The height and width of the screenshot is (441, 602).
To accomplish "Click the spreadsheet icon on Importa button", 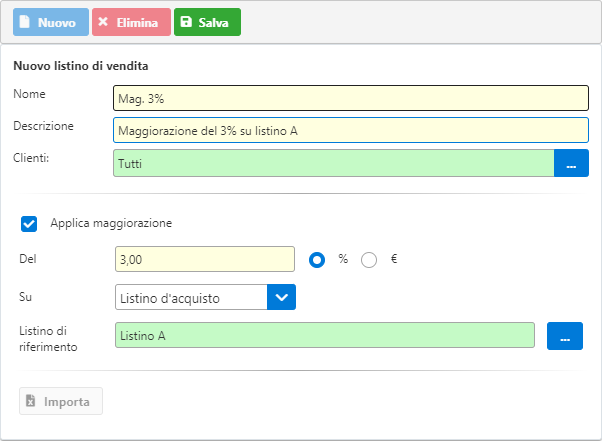I will pos(30,400).
